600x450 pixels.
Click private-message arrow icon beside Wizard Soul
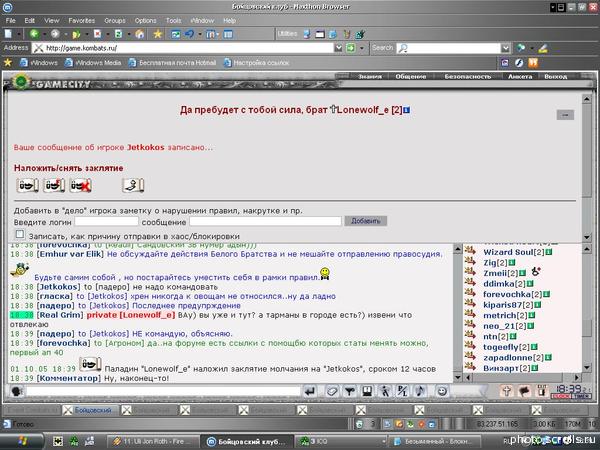(470, 251)
